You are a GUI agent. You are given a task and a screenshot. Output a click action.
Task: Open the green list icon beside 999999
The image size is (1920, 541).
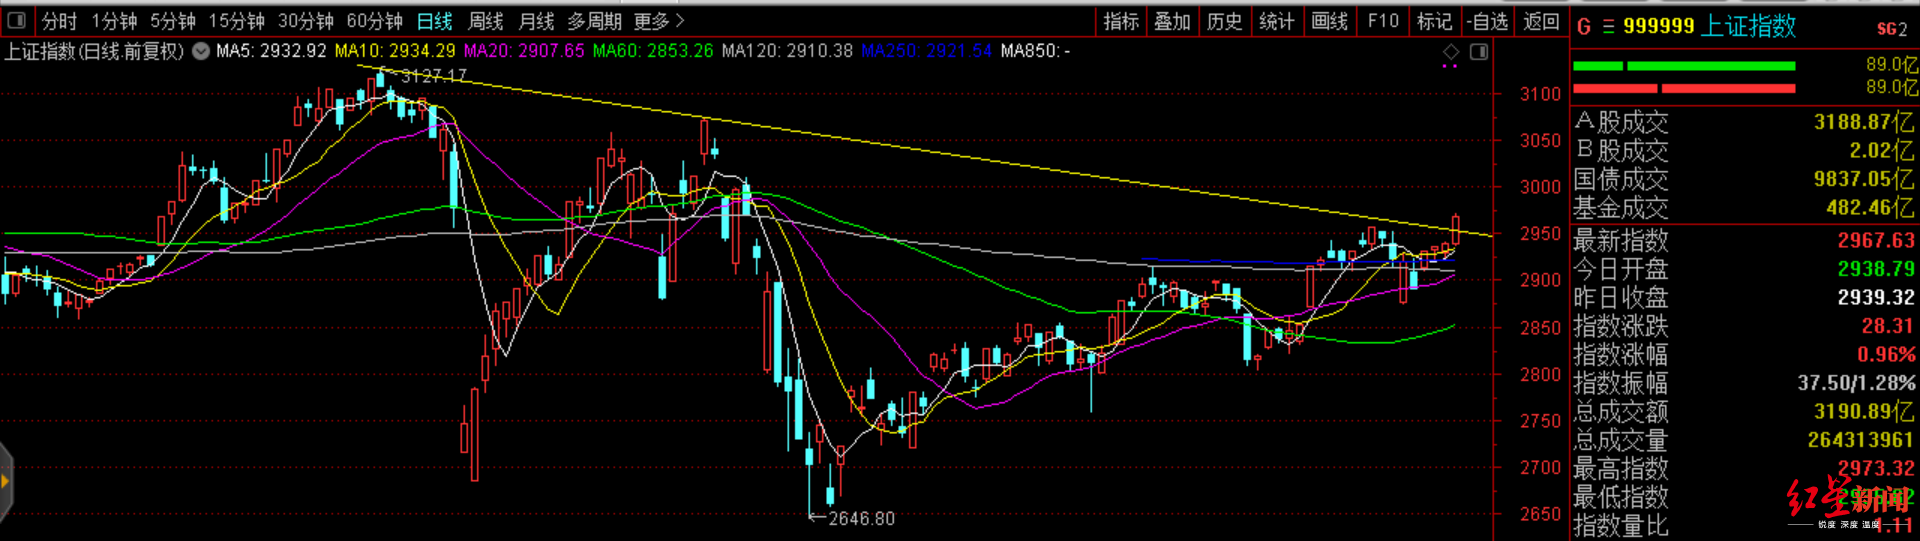(x=1608, y=27)
